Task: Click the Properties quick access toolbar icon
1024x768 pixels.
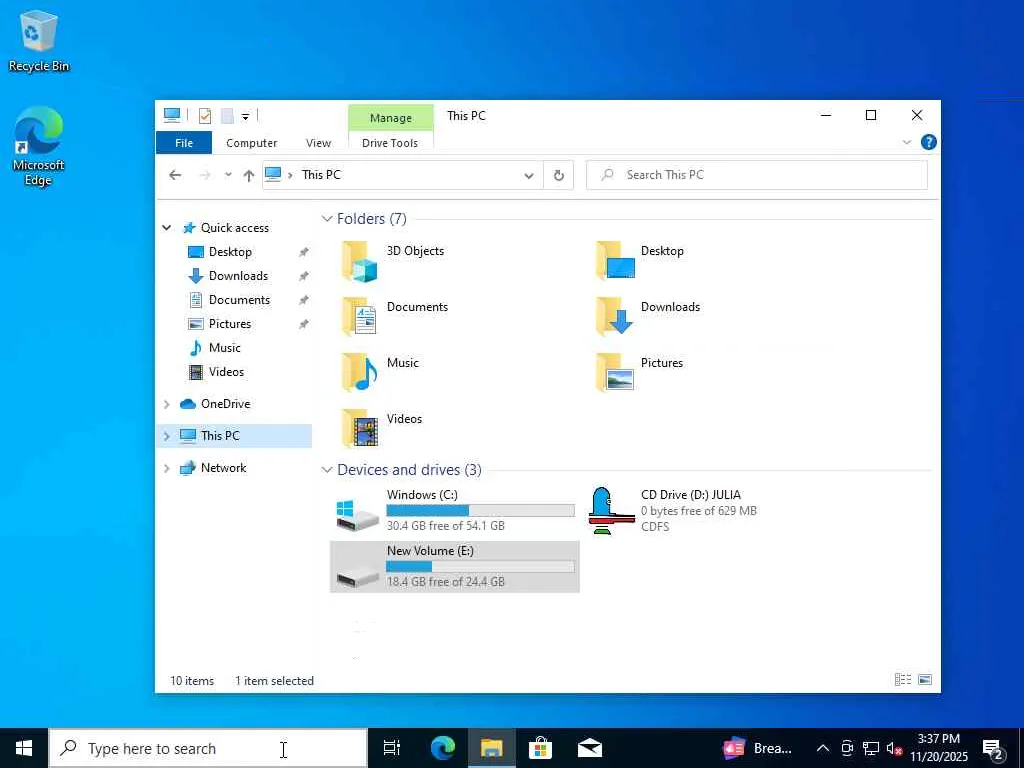Action: (x=205, y=116)
